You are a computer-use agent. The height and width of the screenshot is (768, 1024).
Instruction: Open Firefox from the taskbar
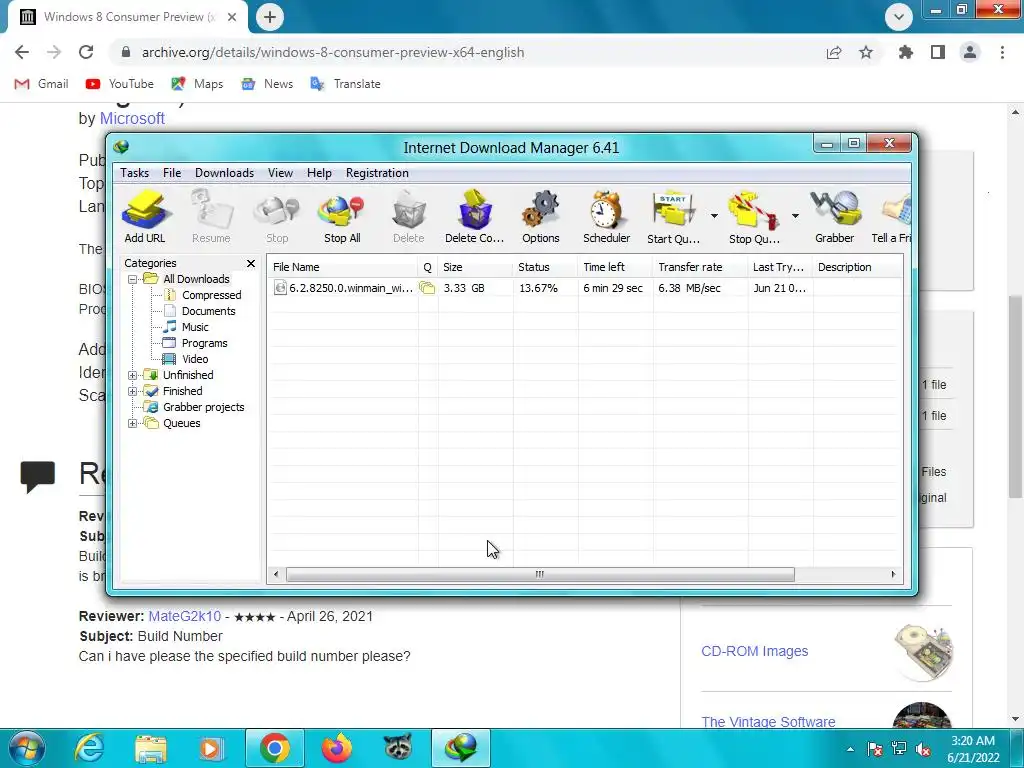click(337, 748)
